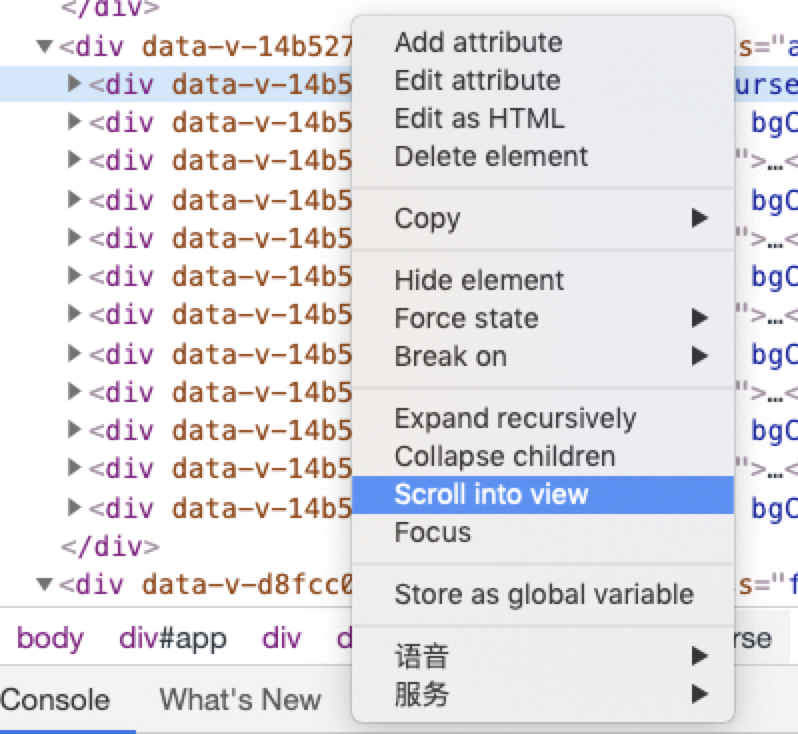798x734 pixels.
Task: Select Hide element option
Action: coord(479,280)
